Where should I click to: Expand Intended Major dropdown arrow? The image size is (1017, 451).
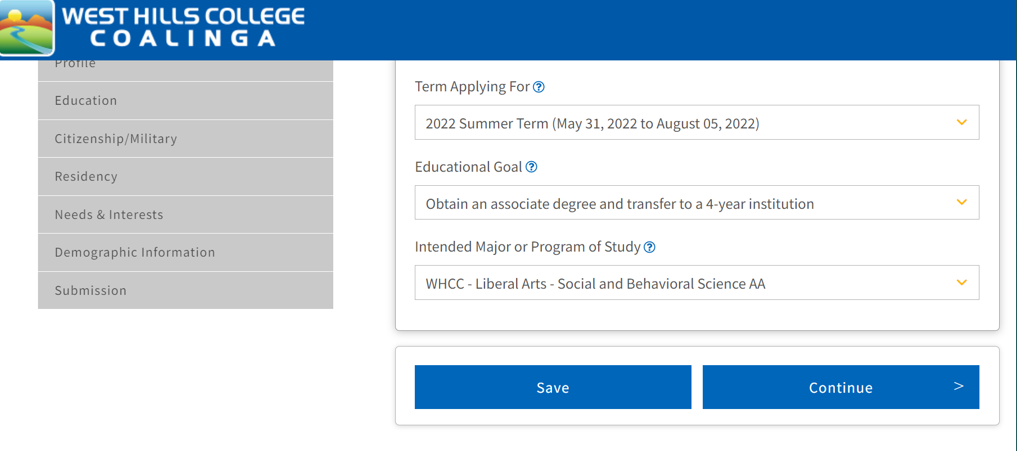point(961,282)
